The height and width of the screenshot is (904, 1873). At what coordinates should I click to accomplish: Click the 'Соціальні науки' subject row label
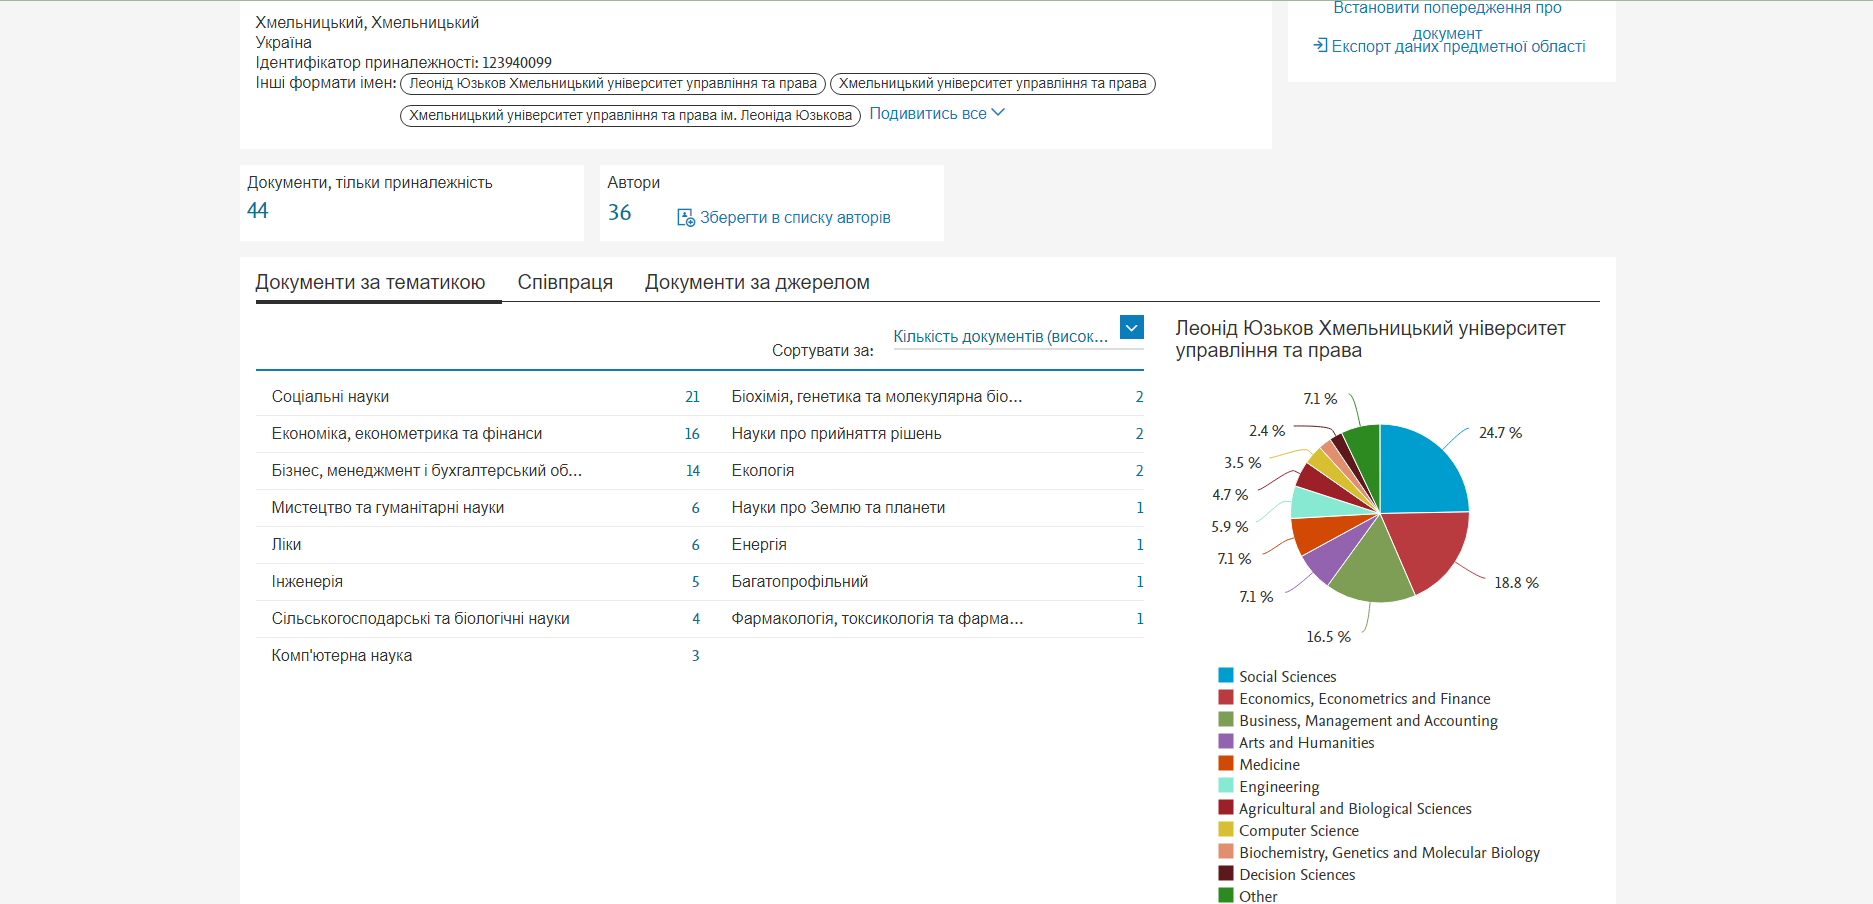coord(330,396)
